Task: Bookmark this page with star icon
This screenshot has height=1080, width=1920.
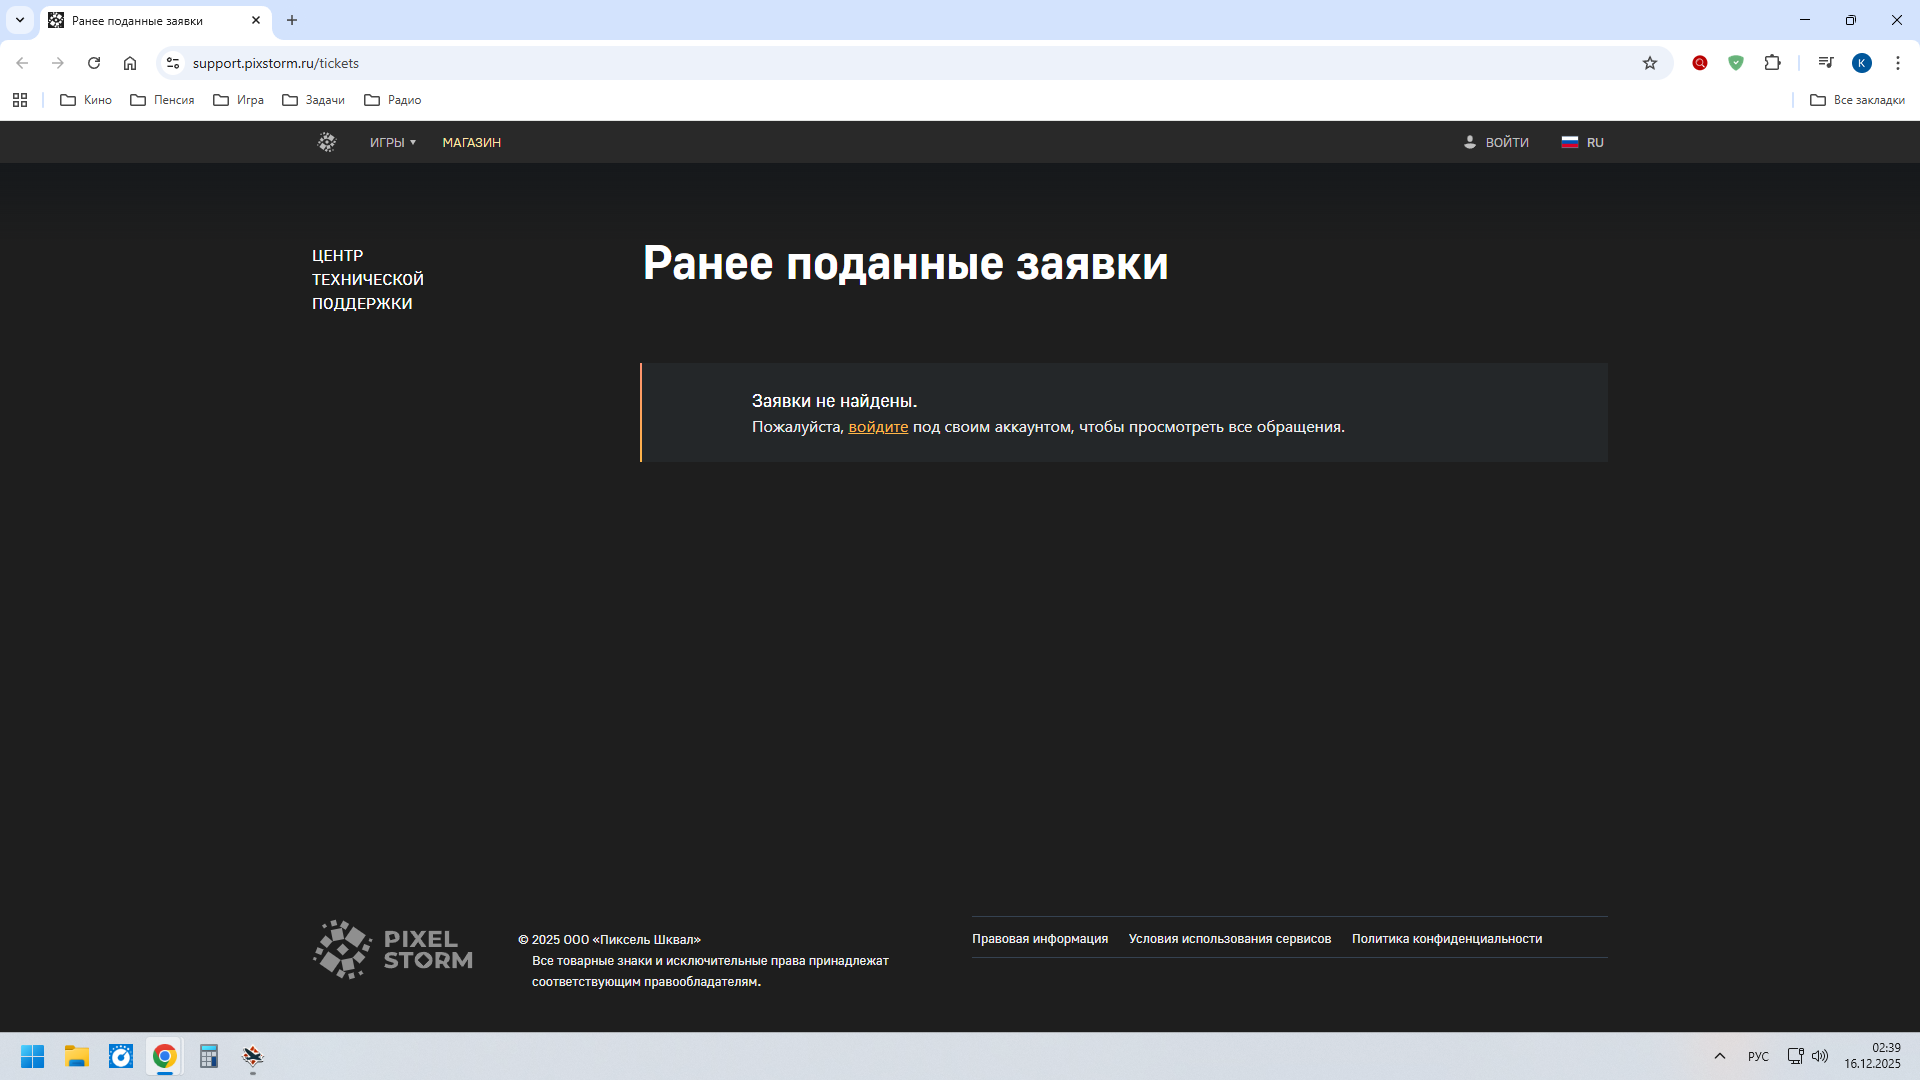Action: (x=1650, y=63)
